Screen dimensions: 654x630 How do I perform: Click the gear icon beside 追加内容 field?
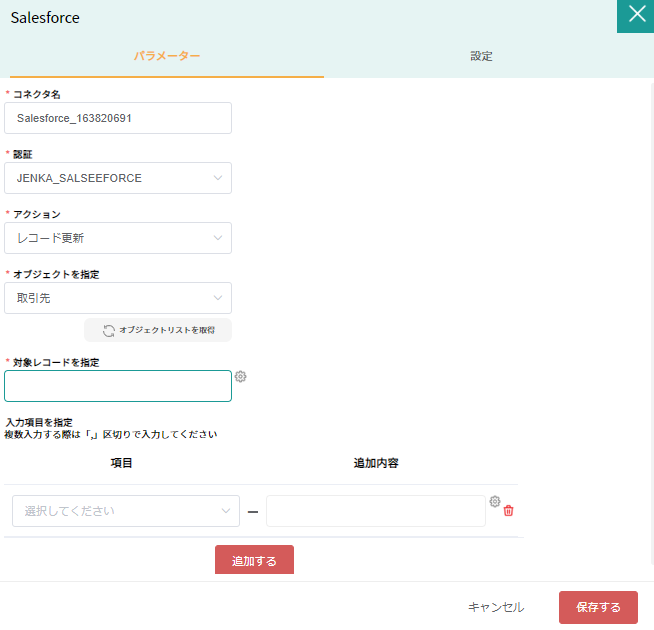[x=495, y=501]
